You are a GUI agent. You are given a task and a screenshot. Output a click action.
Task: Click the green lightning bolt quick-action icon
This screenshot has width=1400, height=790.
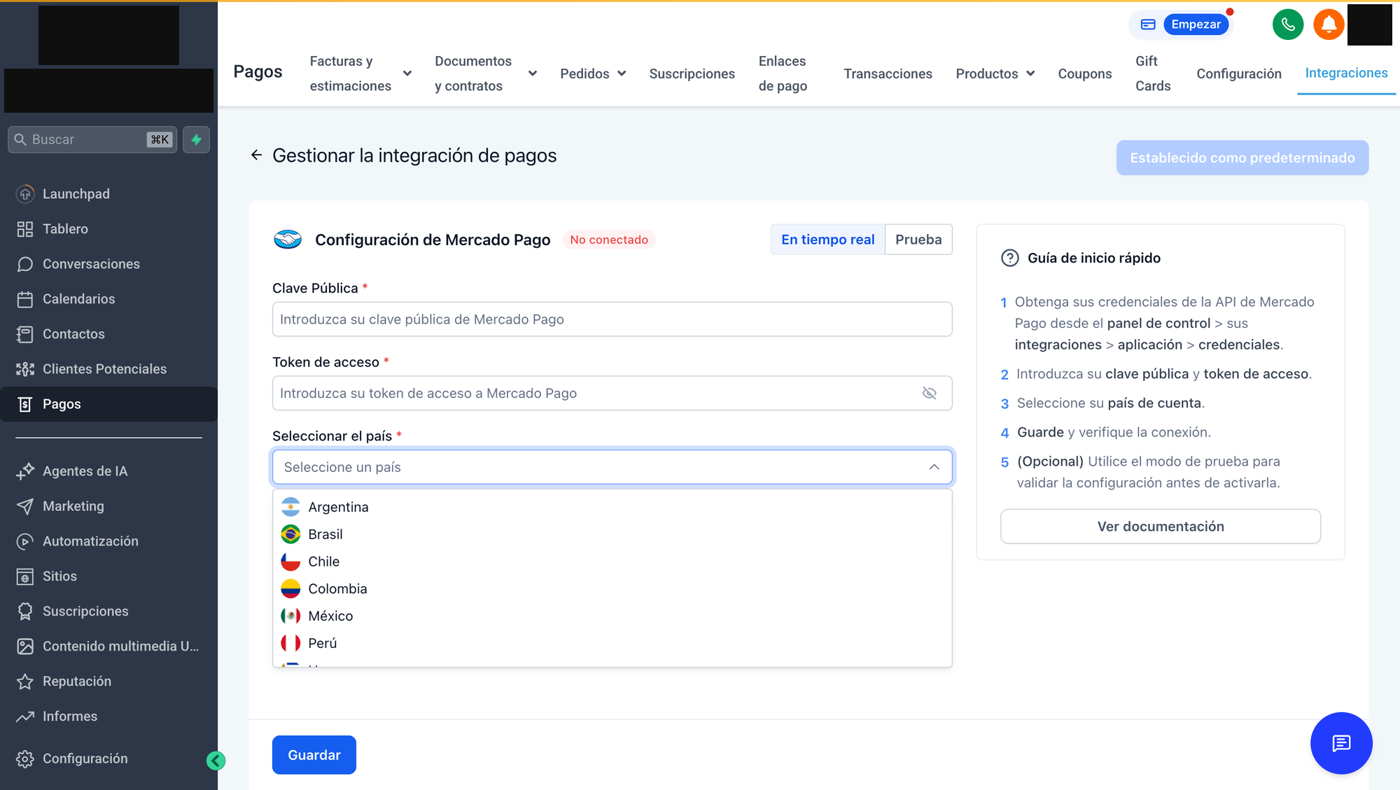coord(196,140)
